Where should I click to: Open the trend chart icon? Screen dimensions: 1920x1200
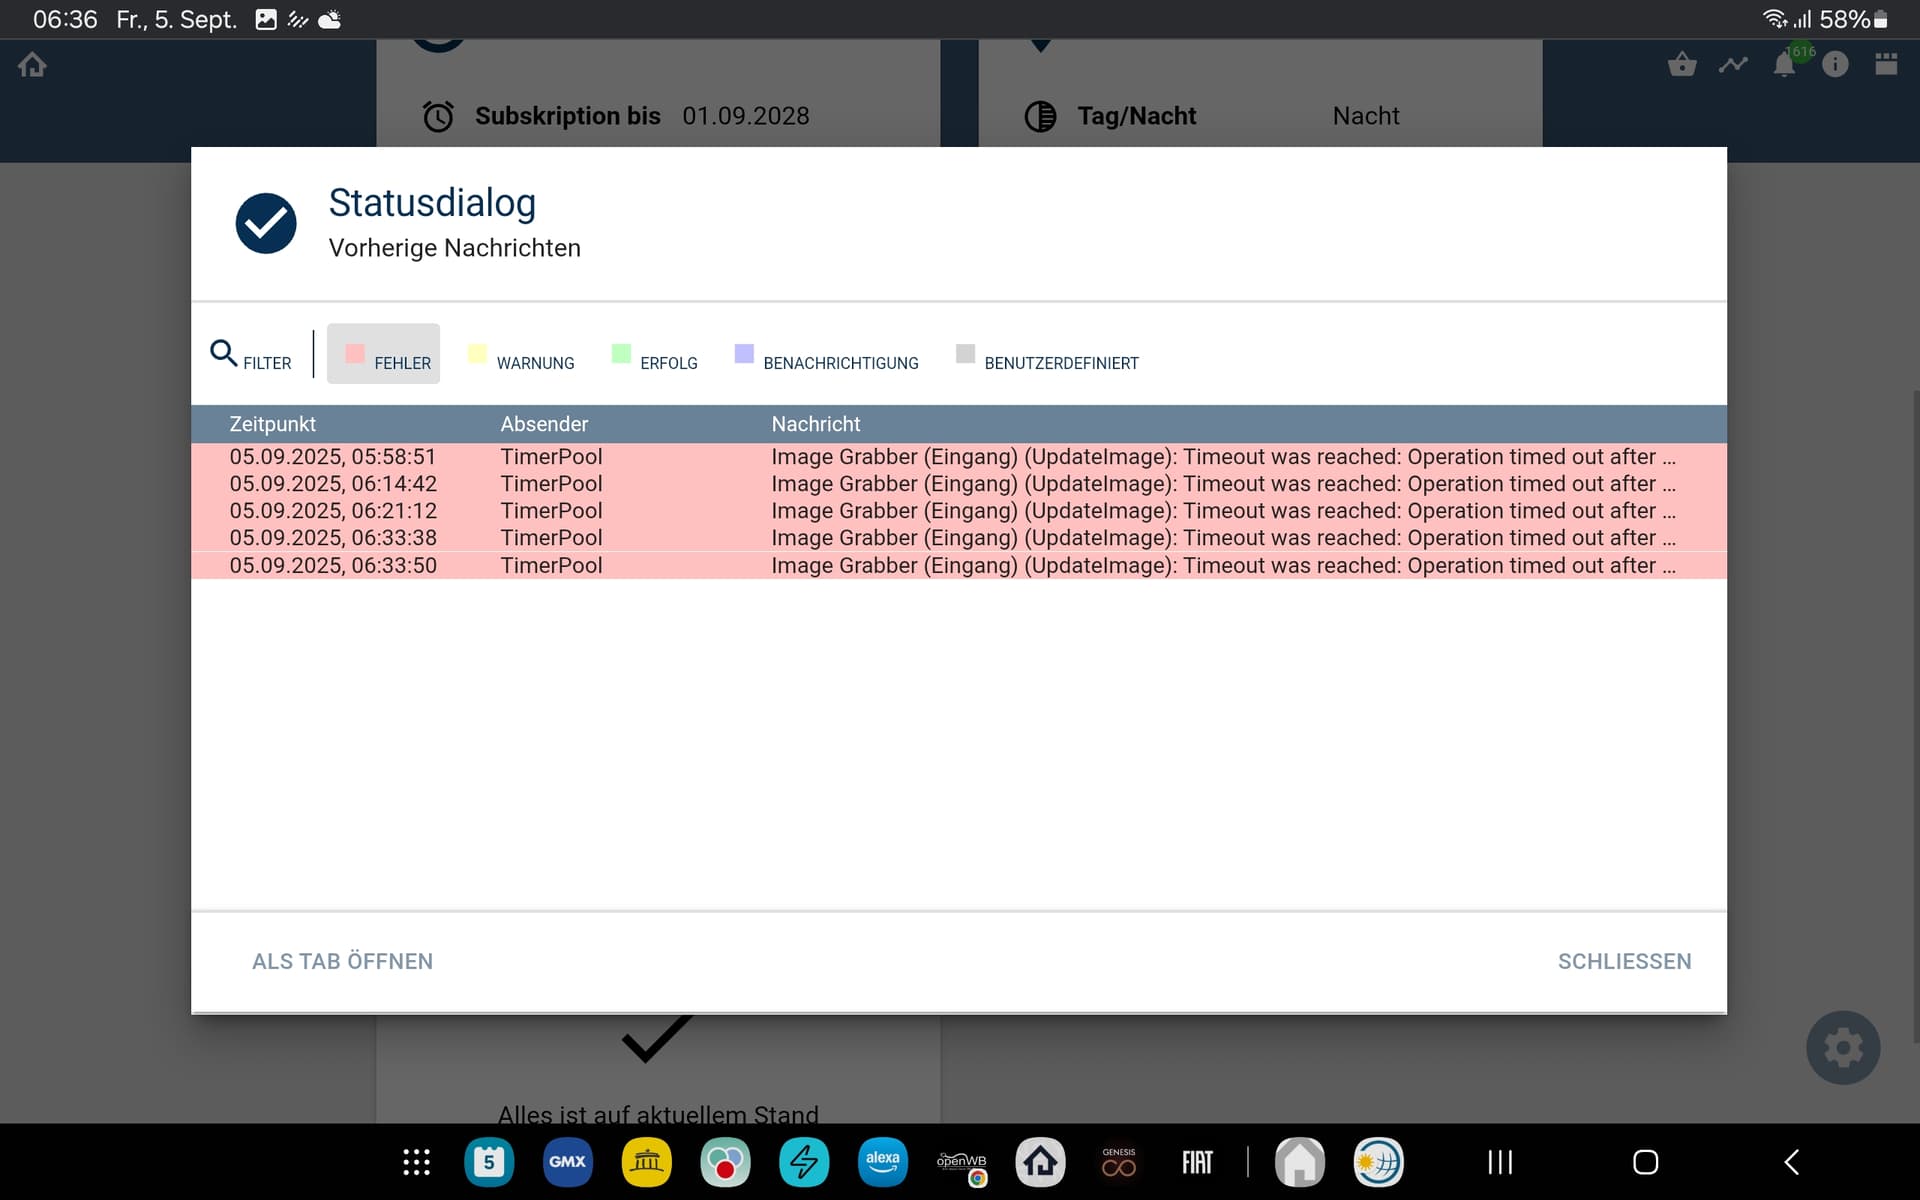[1733, 65]
